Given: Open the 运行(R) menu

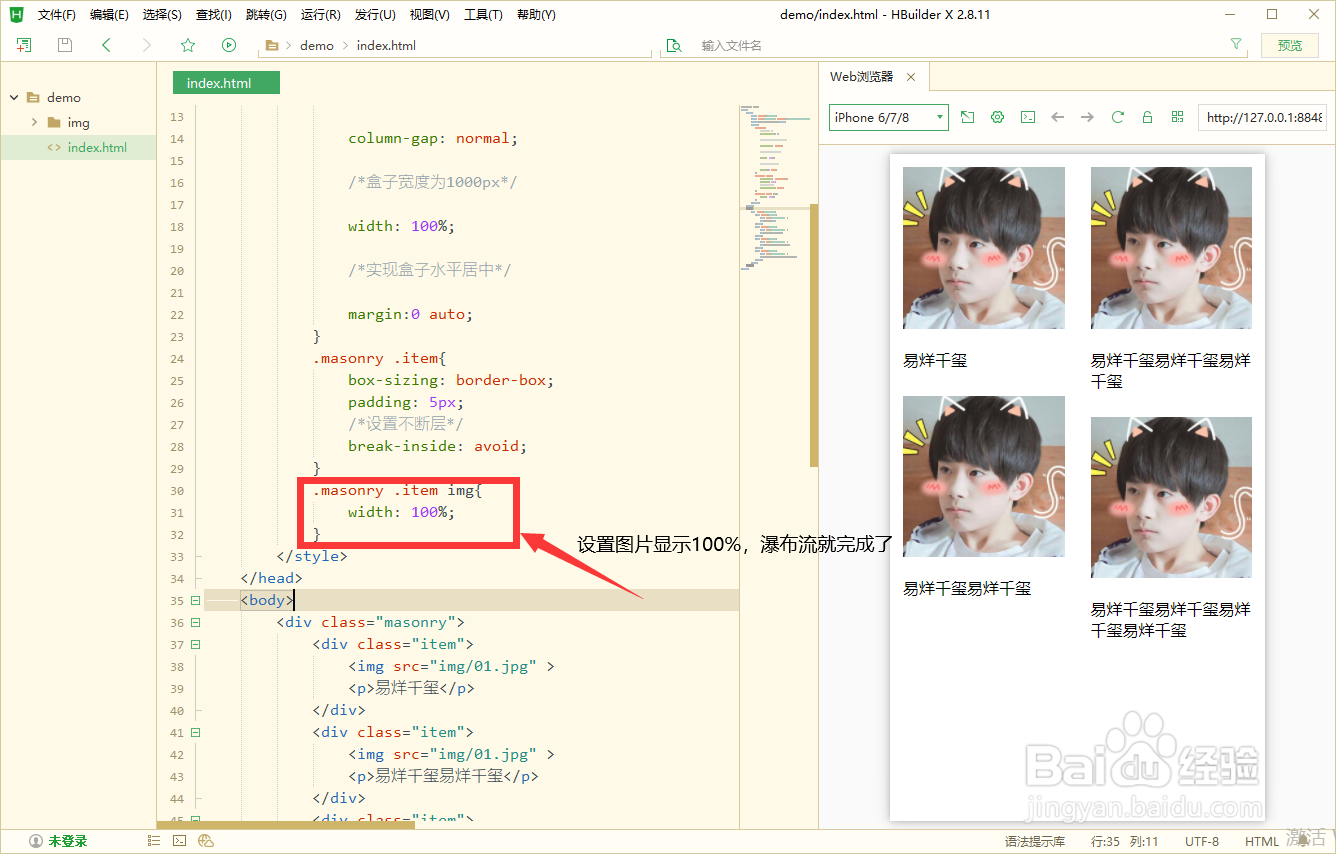Looking at the screenshot, I should tap(320, 15).
